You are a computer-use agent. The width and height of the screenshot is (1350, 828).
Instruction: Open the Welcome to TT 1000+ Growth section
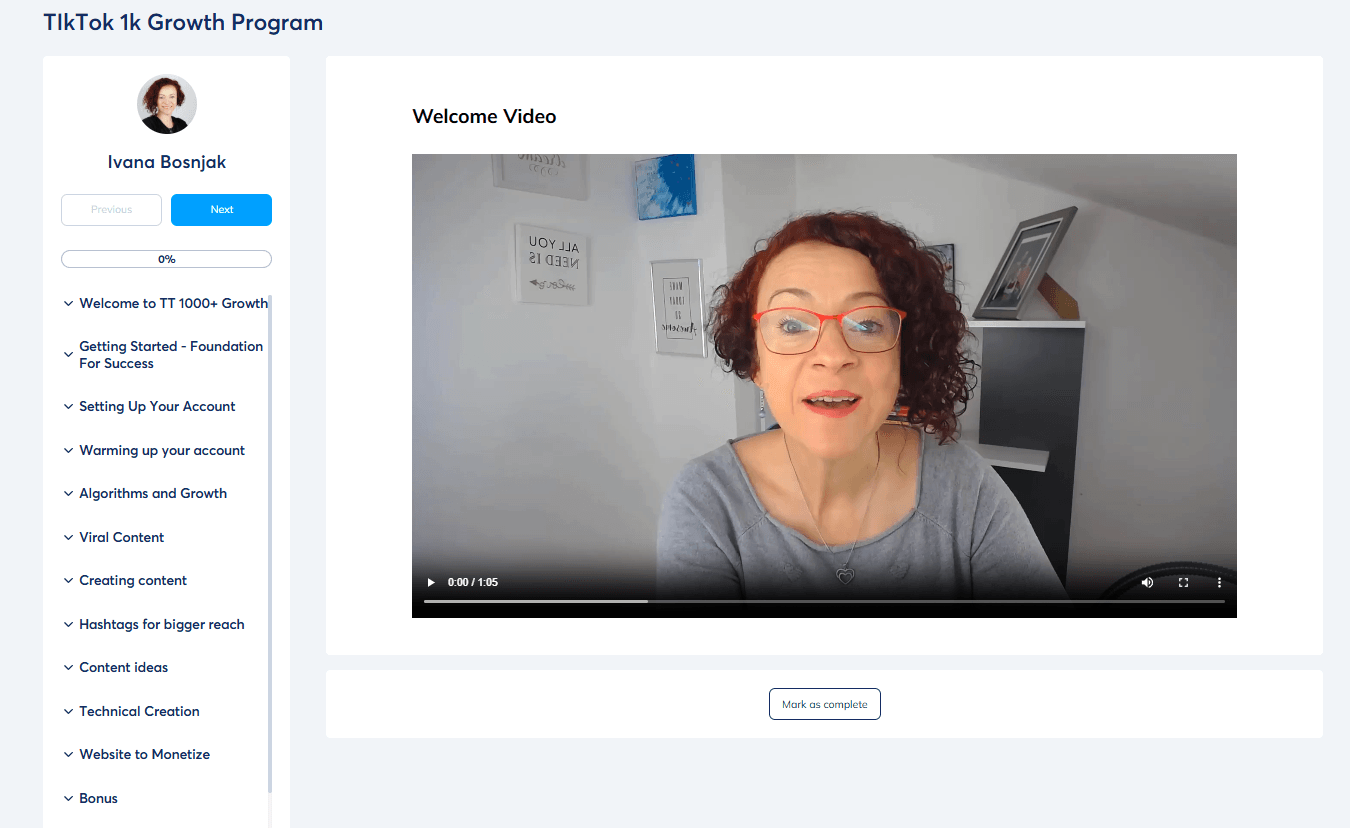[x=174, y=303]
